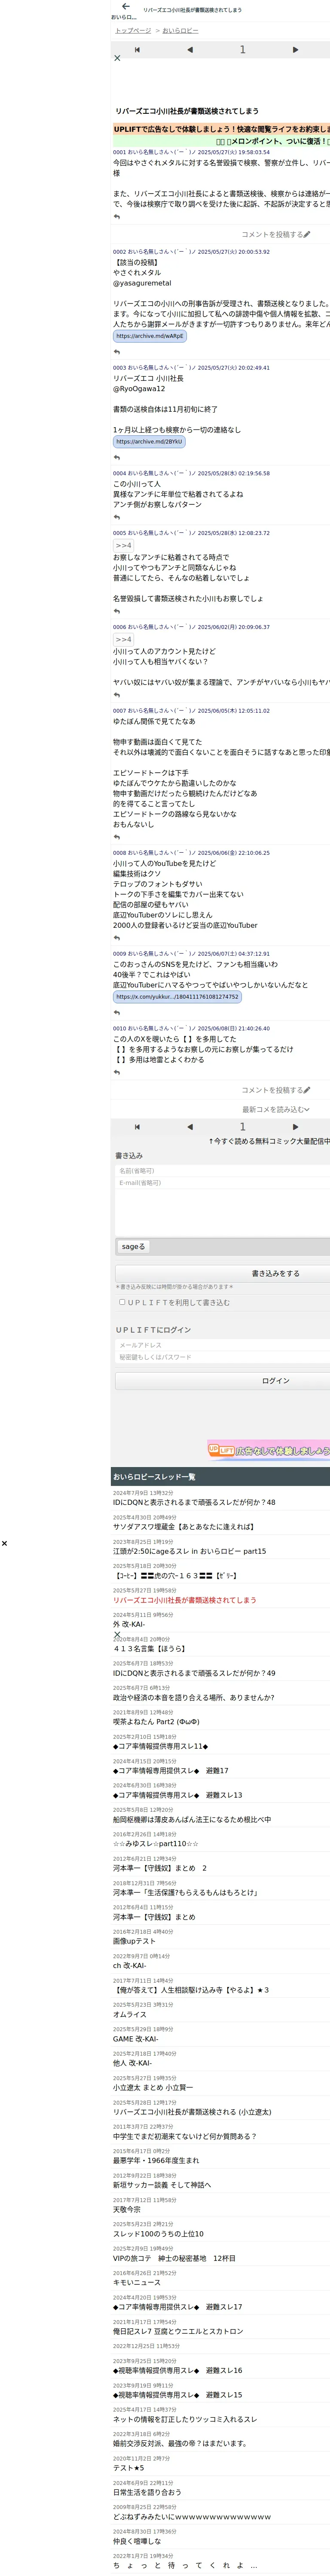Screen dimensions: 330x2576
Task: Open thread ４１３名言集【ほうら】
Action: 149,1649
